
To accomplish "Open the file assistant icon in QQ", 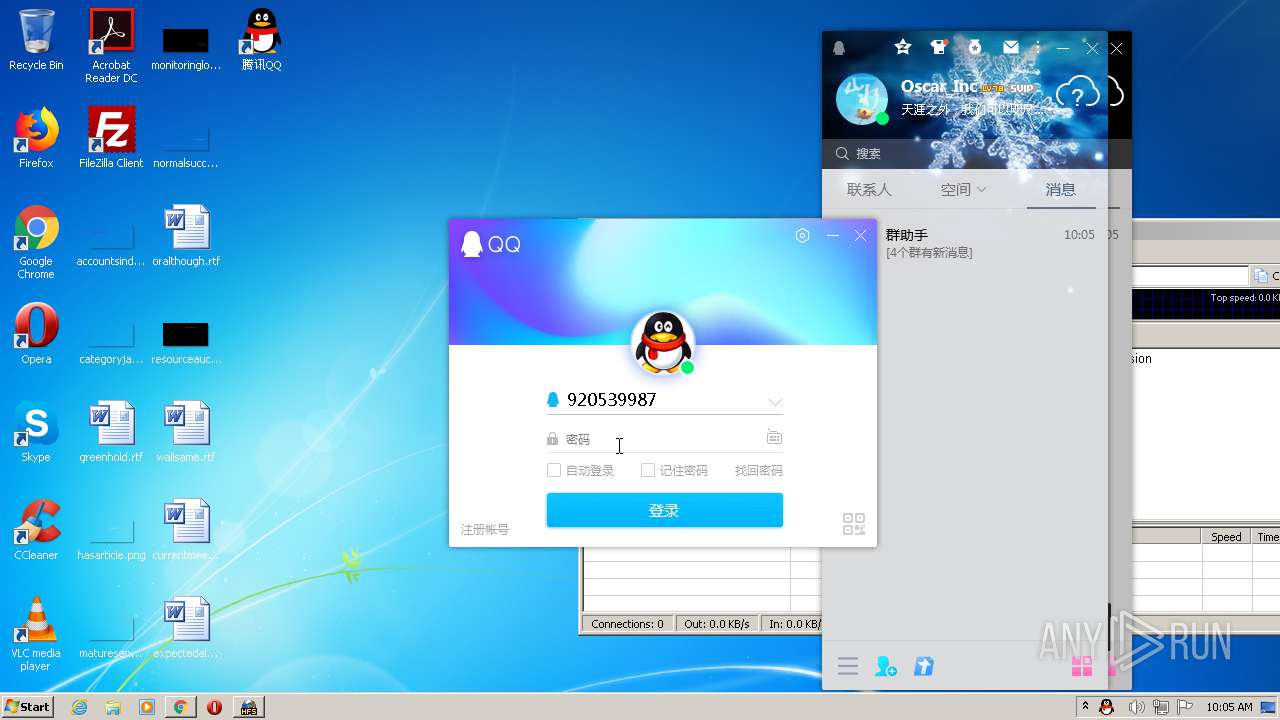I will [x=924, y=666].
